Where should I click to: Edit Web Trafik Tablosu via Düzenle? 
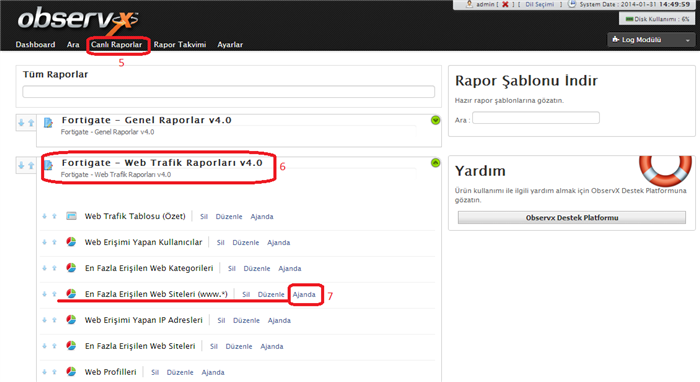pos(229,217)
